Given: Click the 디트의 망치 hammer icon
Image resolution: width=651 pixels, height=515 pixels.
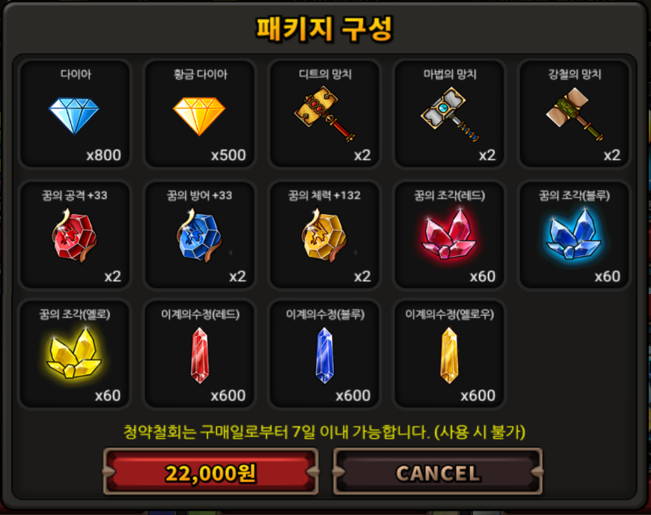Looking at the screenshot, I should (x=325, y=114).
